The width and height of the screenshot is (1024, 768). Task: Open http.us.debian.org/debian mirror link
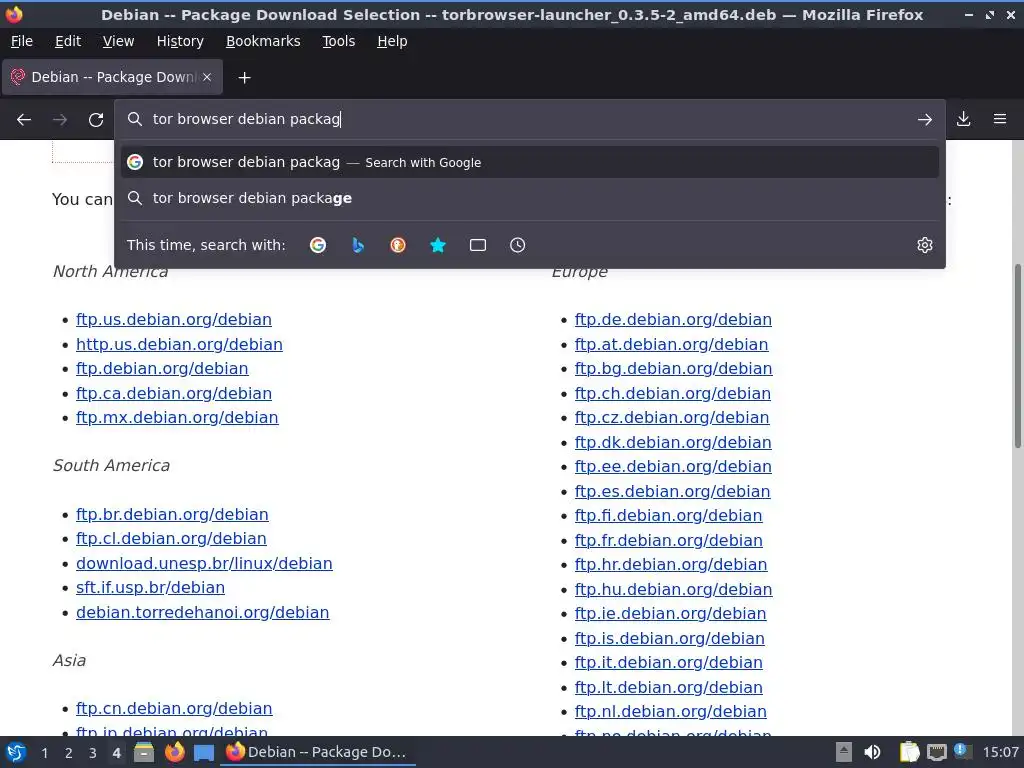179,344
